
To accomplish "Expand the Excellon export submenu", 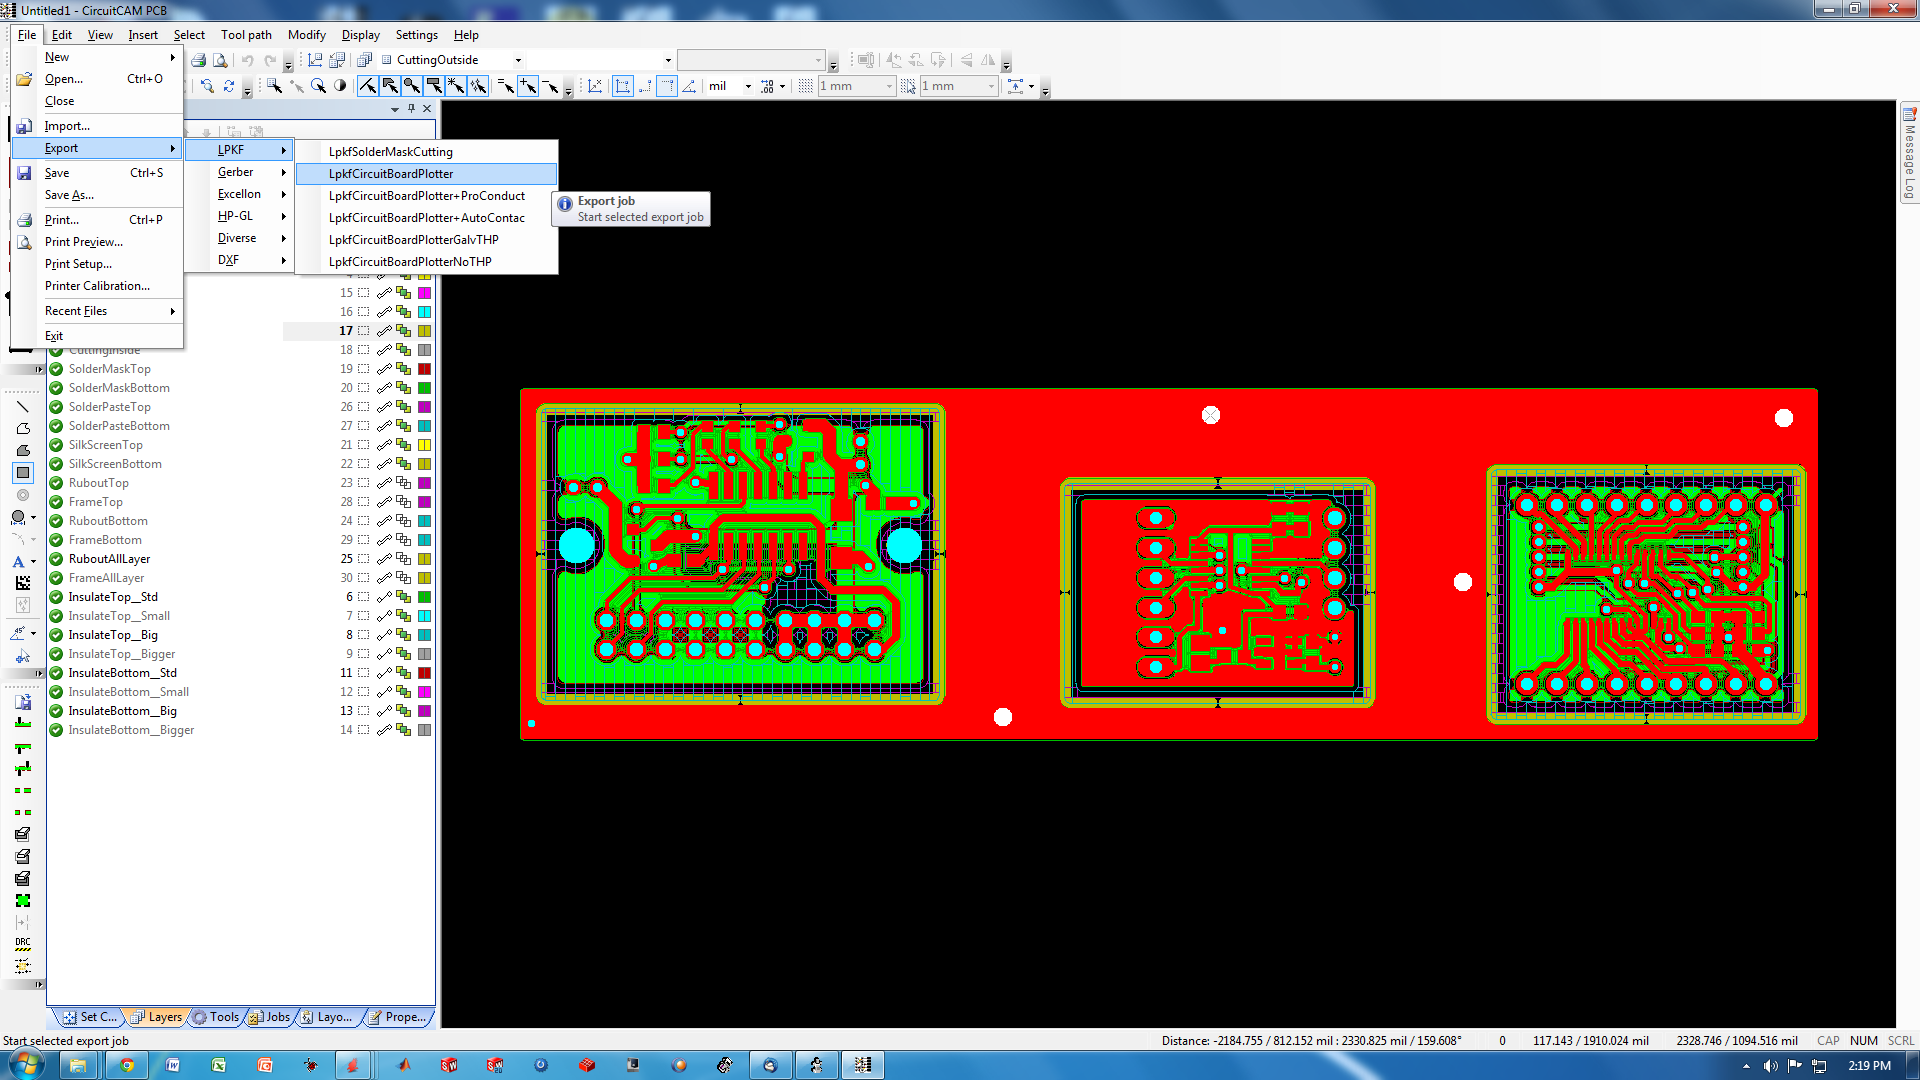I will click(x=240, y=194).
